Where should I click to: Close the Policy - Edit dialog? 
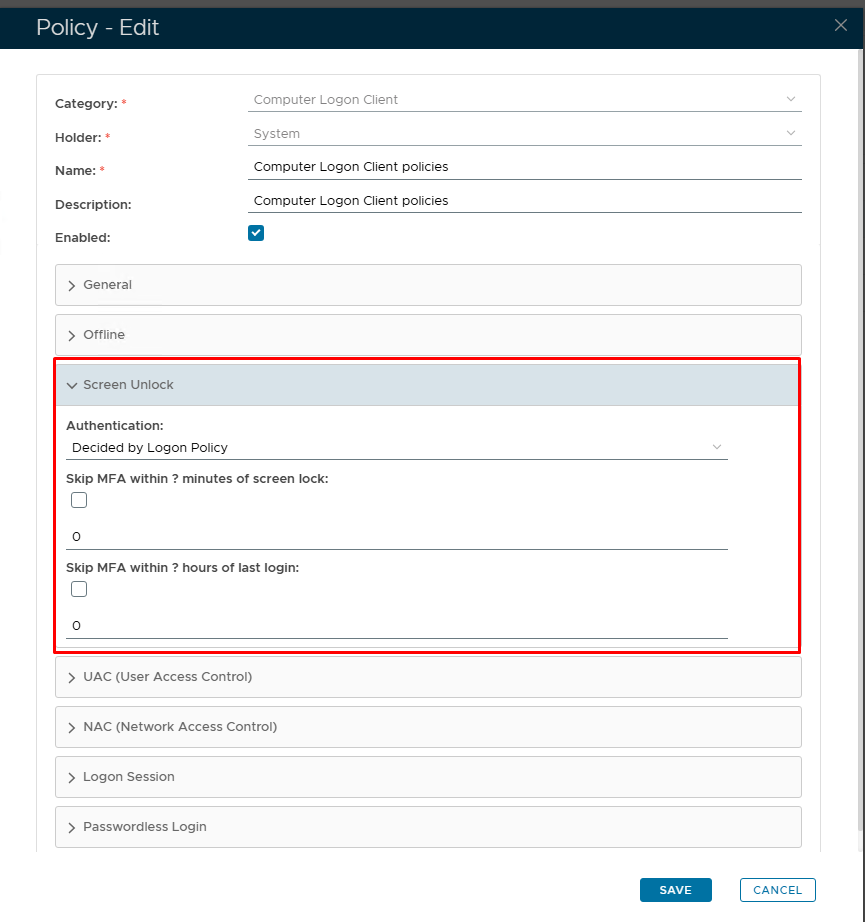coord(840,26)
